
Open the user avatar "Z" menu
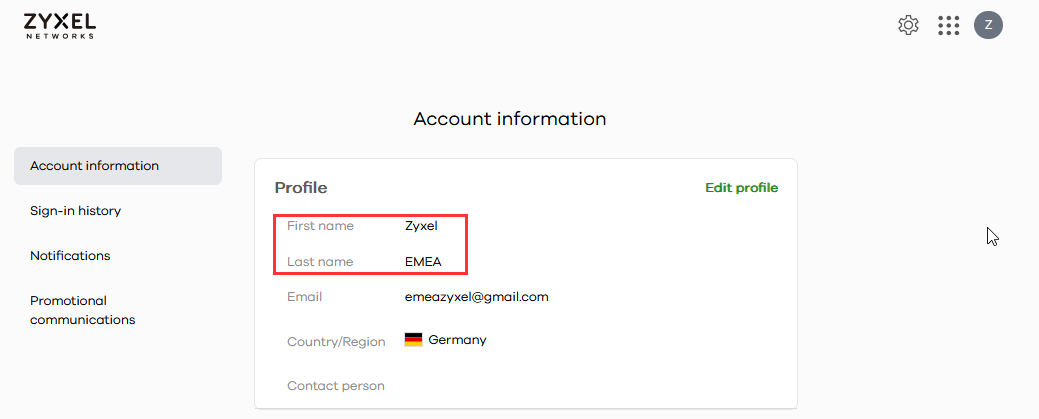tap(988, 26)
